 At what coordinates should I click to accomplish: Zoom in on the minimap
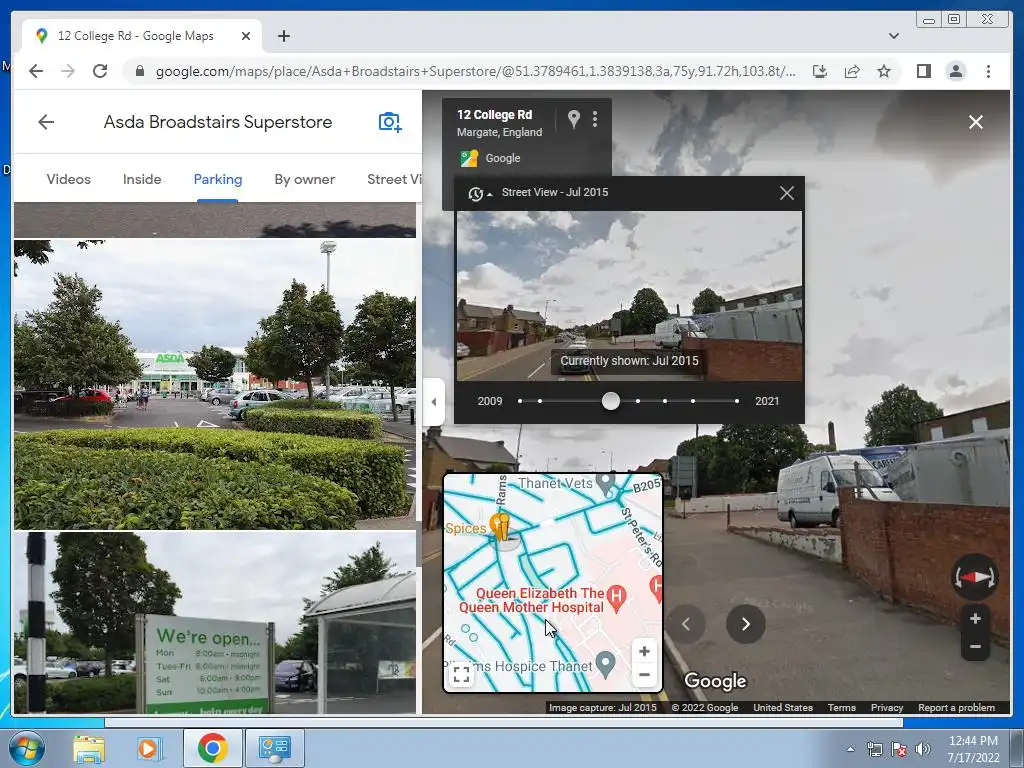tap(644, 651)
